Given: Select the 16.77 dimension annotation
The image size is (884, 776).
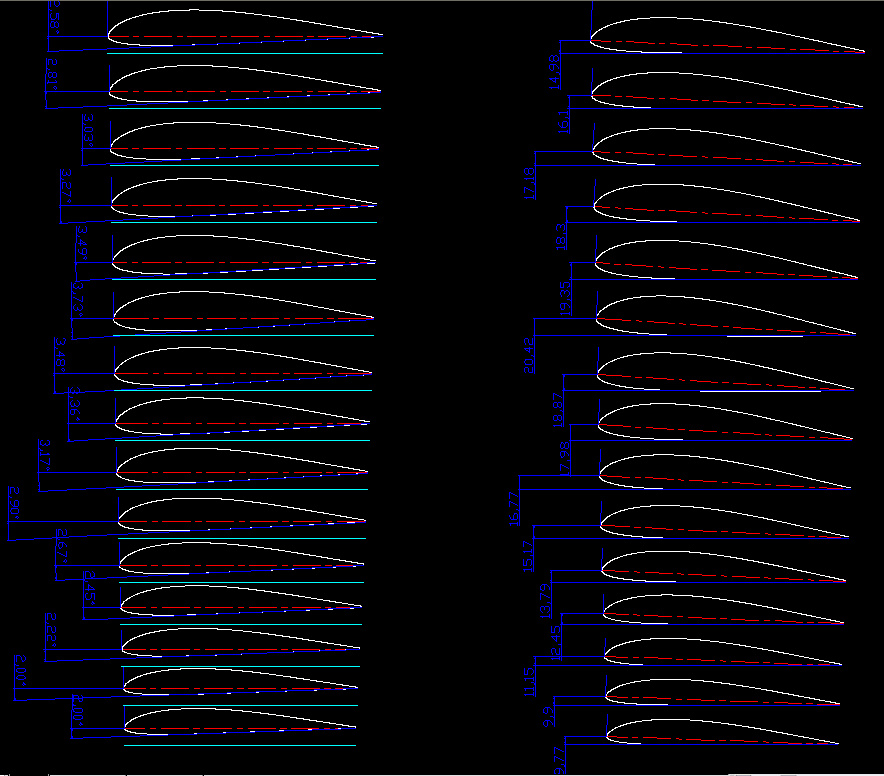Looking at the screenshot, I should 514,508.
